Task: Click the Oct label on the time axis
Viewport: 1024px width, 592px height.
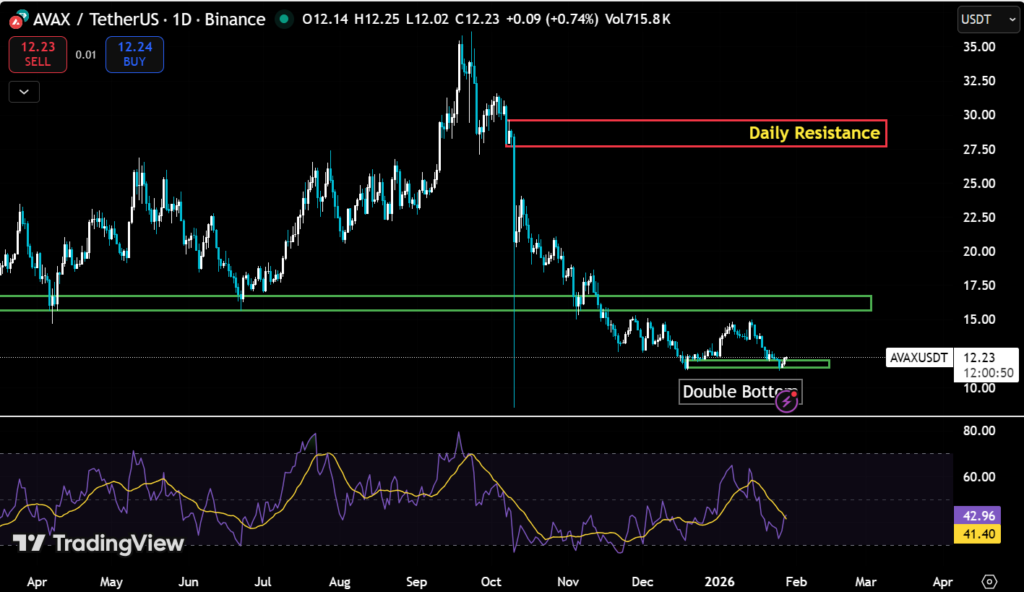Action: 490,581
